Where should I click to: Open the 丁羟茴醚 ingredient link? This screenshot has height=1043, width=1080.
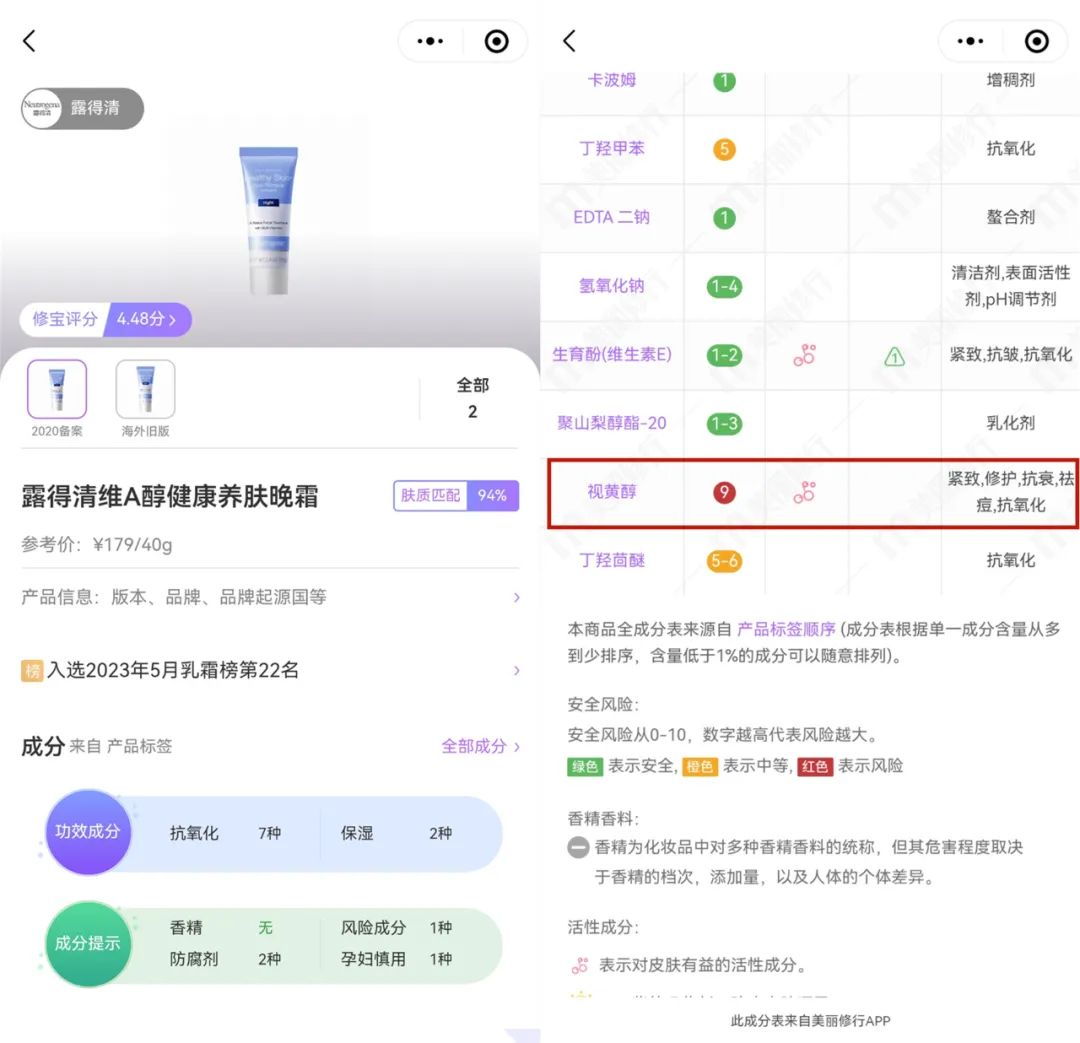tap(612, 561)
